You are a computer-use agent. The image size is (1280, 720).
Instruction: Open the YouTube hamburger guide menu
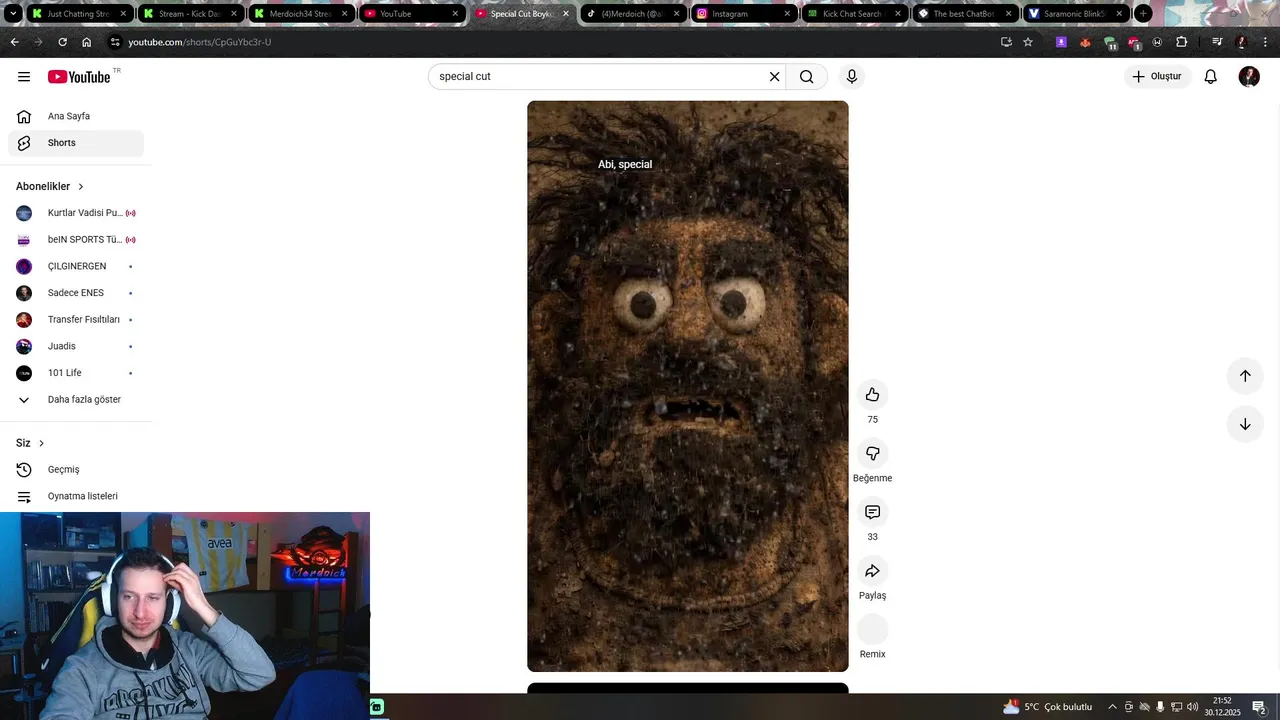(24, 77)
